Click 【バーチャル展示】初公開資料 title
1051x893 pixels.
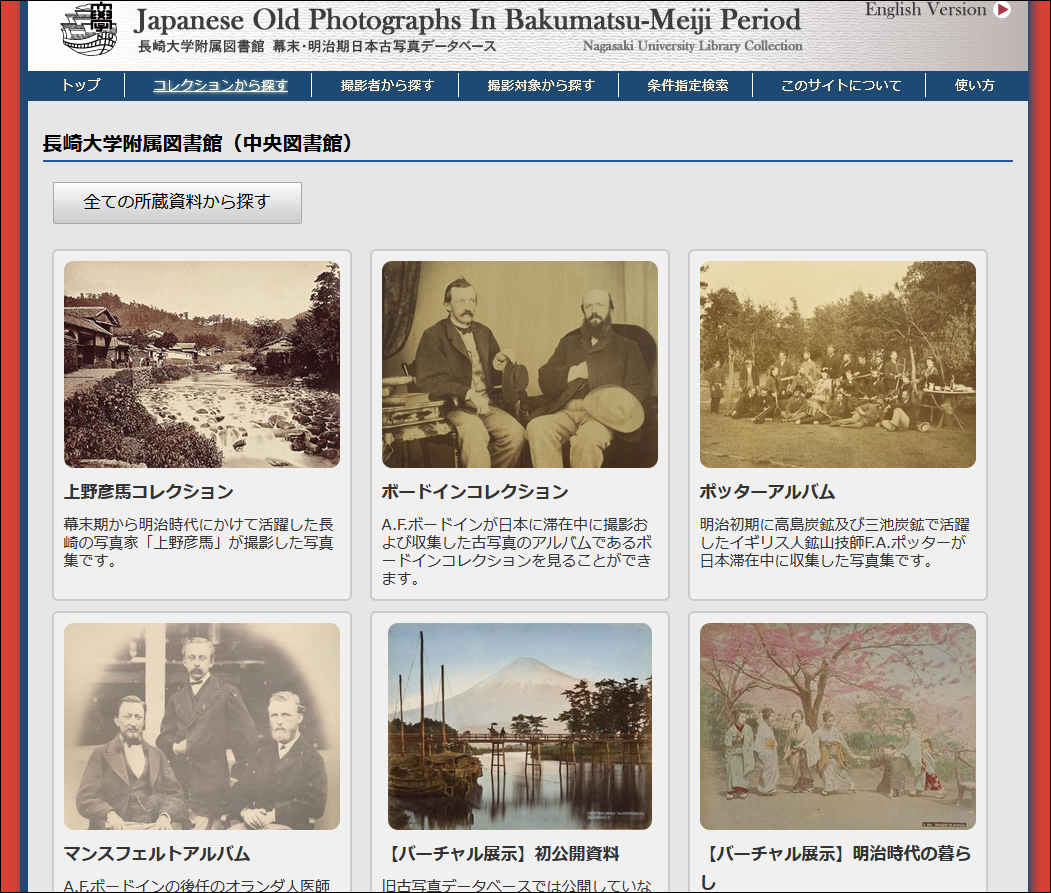coord(500,853)
